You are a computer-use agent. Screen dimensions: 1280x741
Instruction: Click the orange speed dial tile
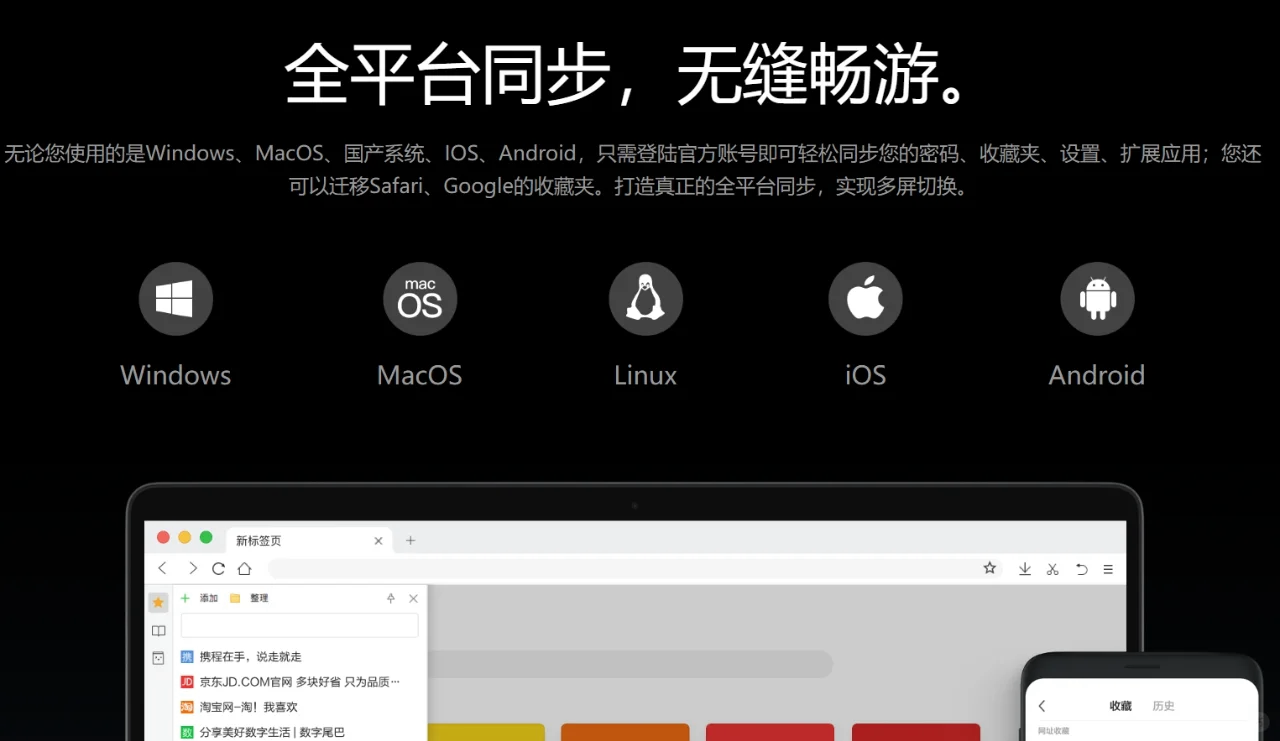coord(625,732)
